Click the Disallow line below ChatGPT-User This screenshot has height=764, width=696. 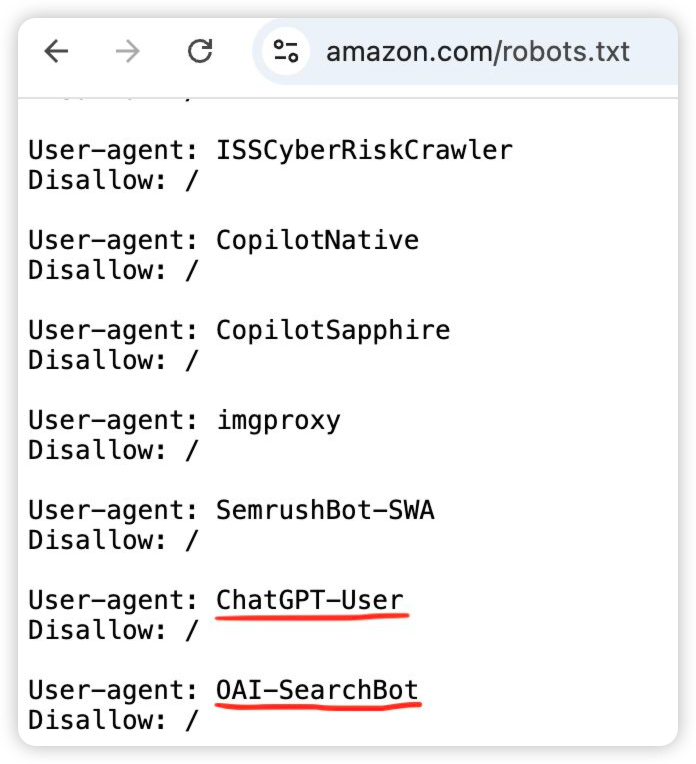[113, 631]
